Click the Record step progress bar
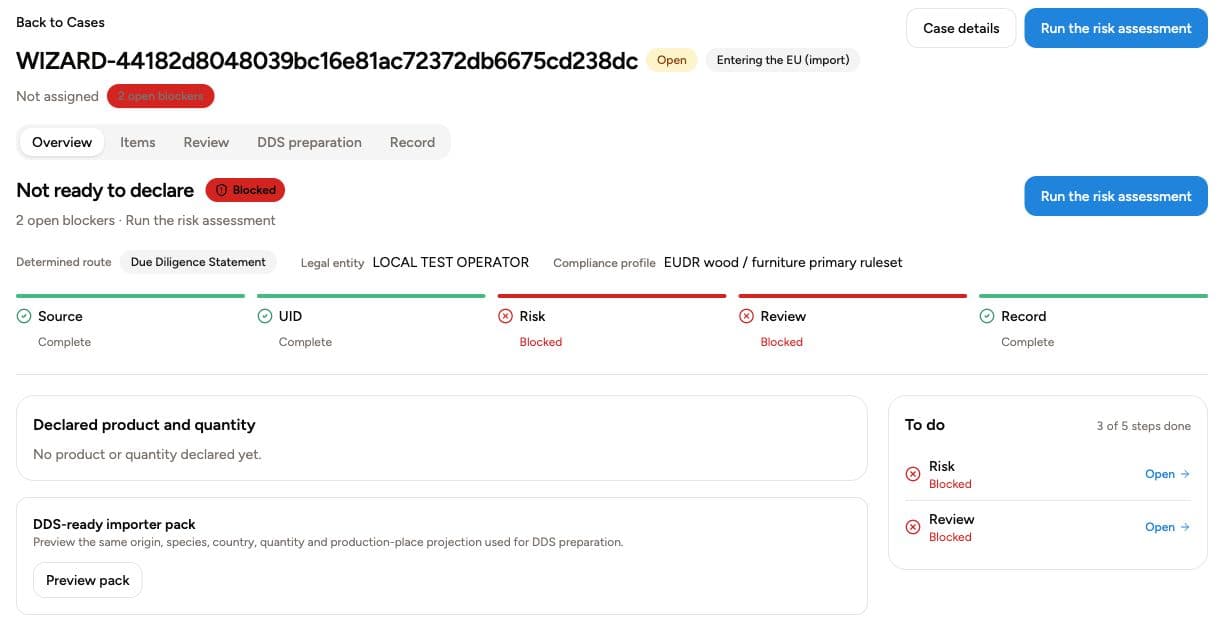Image resolution: width=1224 pixels, height=623 pixels. coord(1093,296)
